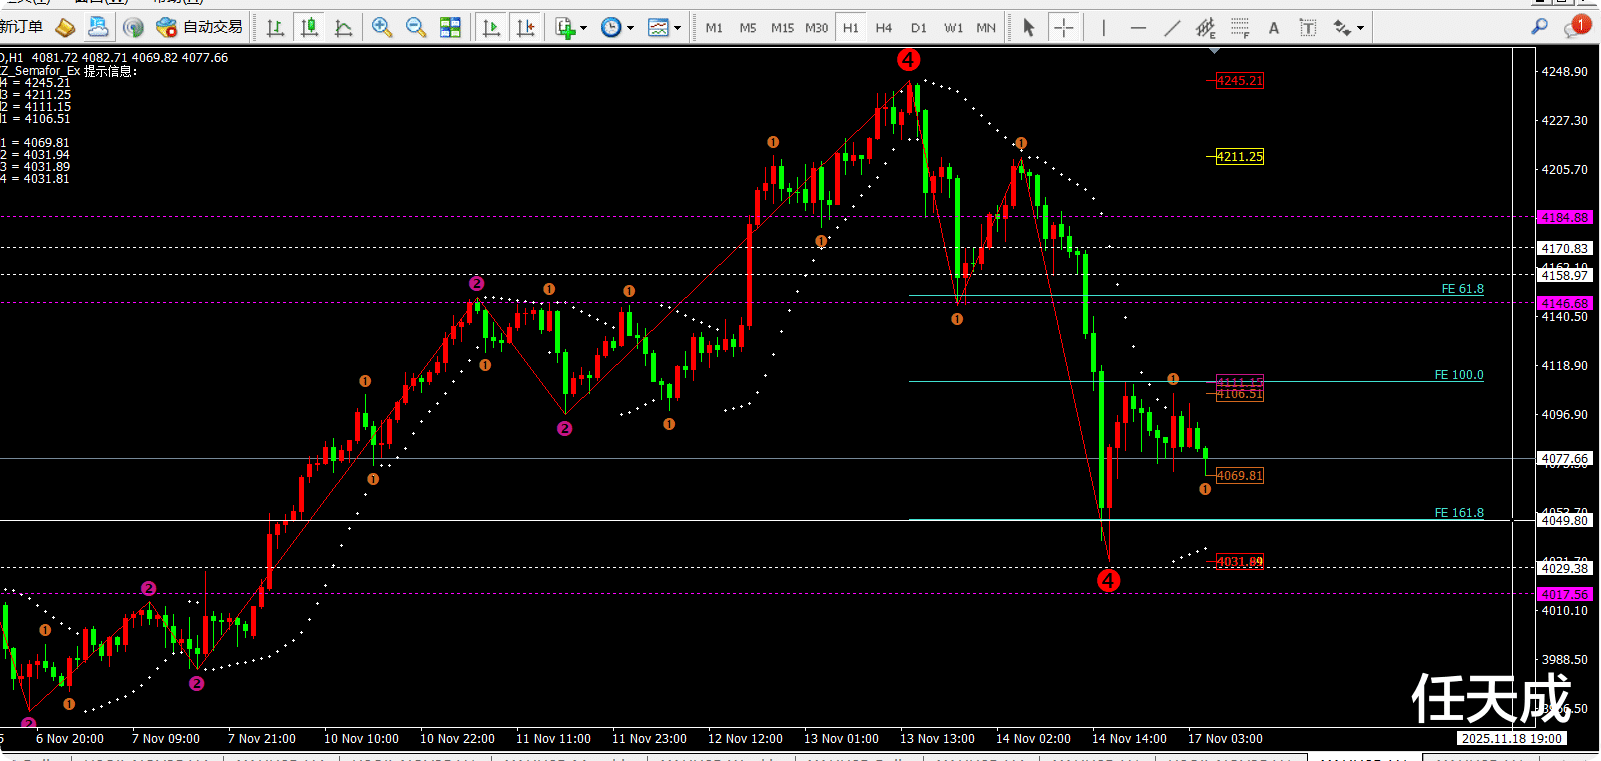Select the crosshair cursor tool

[x=1064, y=28]
